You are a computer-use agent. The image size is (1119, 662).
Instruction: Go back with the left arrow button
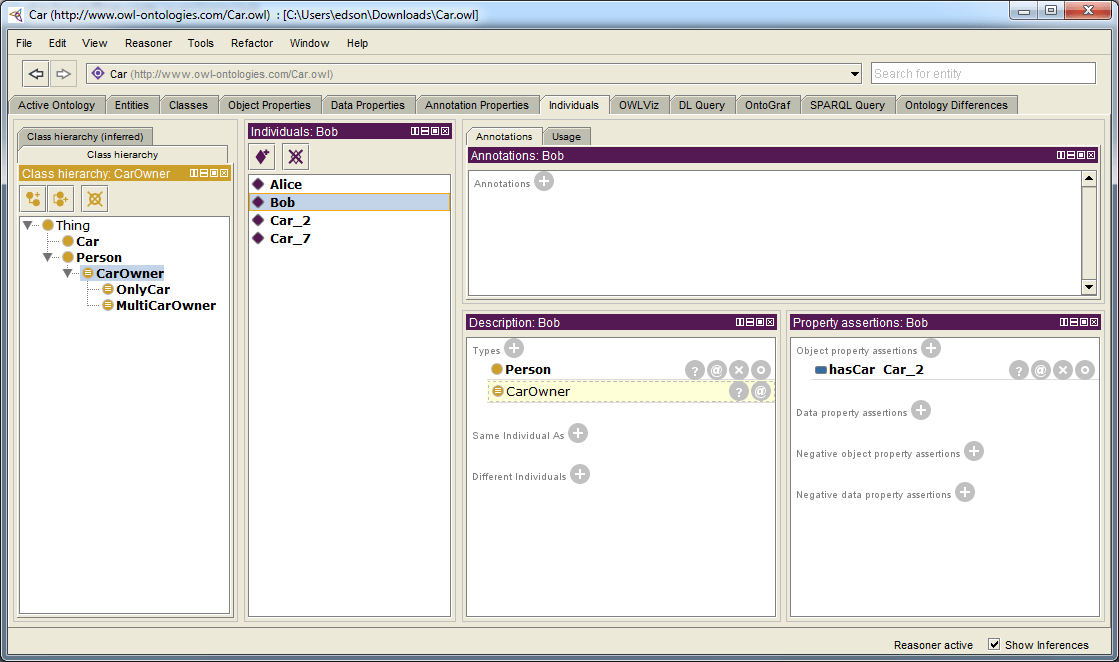(x=36, y=73)
